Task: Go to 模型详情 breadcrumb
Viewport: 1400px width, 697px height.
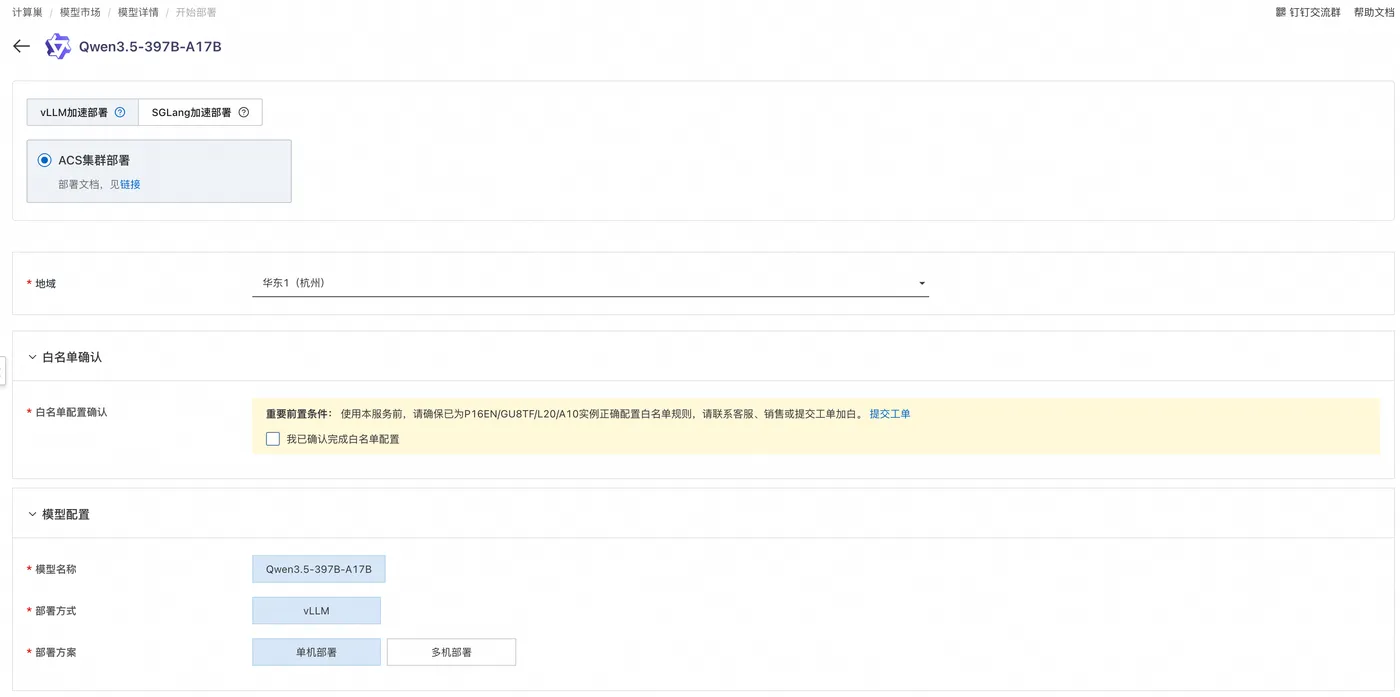Action: coord(138,13)
